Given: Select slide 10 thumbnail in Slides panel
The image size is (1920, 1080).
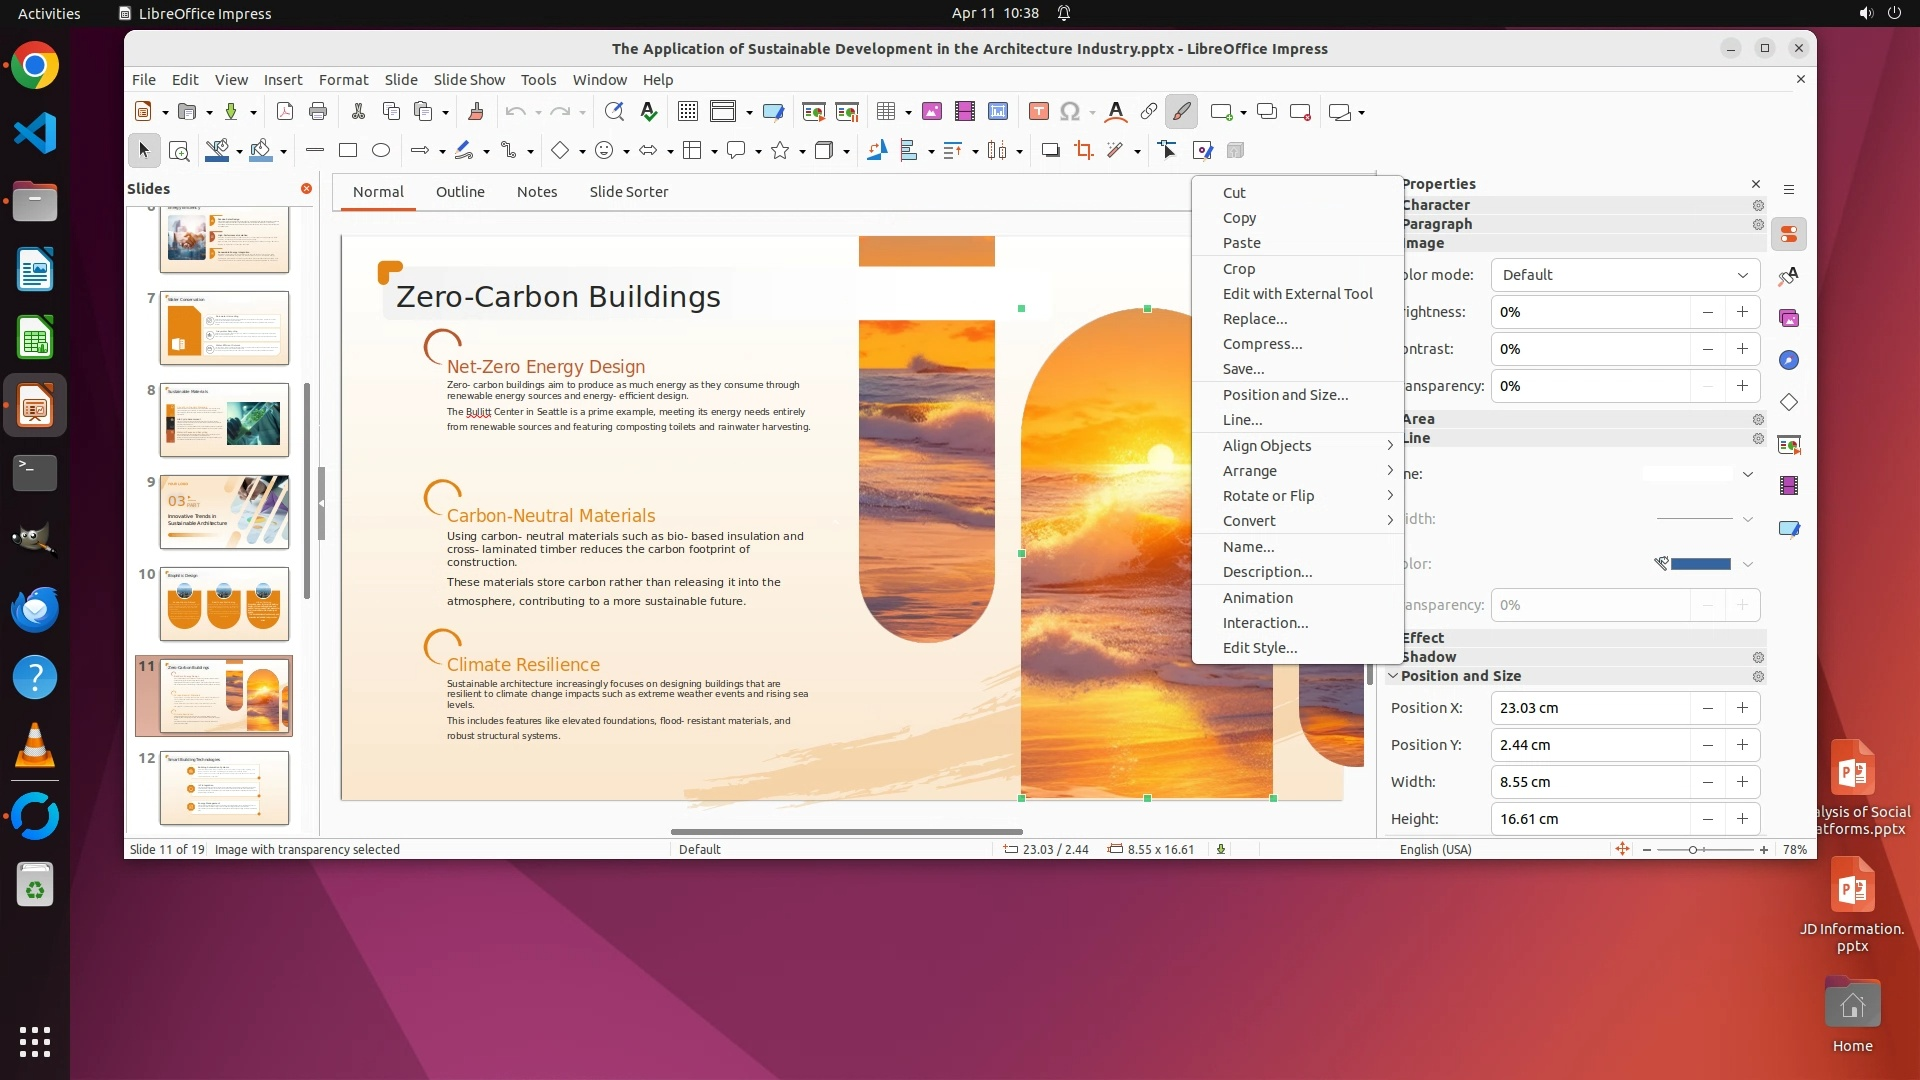Looking at the screenshot, I should pyautogui.click(x=224, y=604).
